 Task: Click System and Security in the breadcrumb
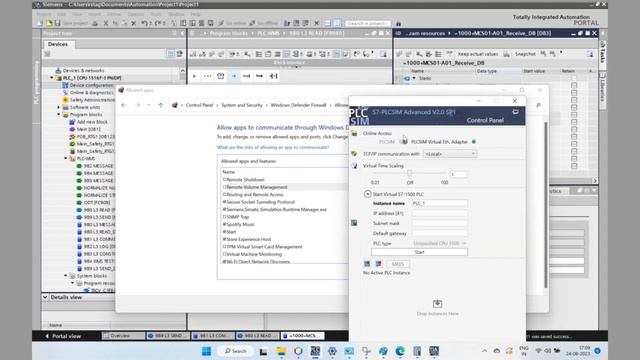pos(242,105)
